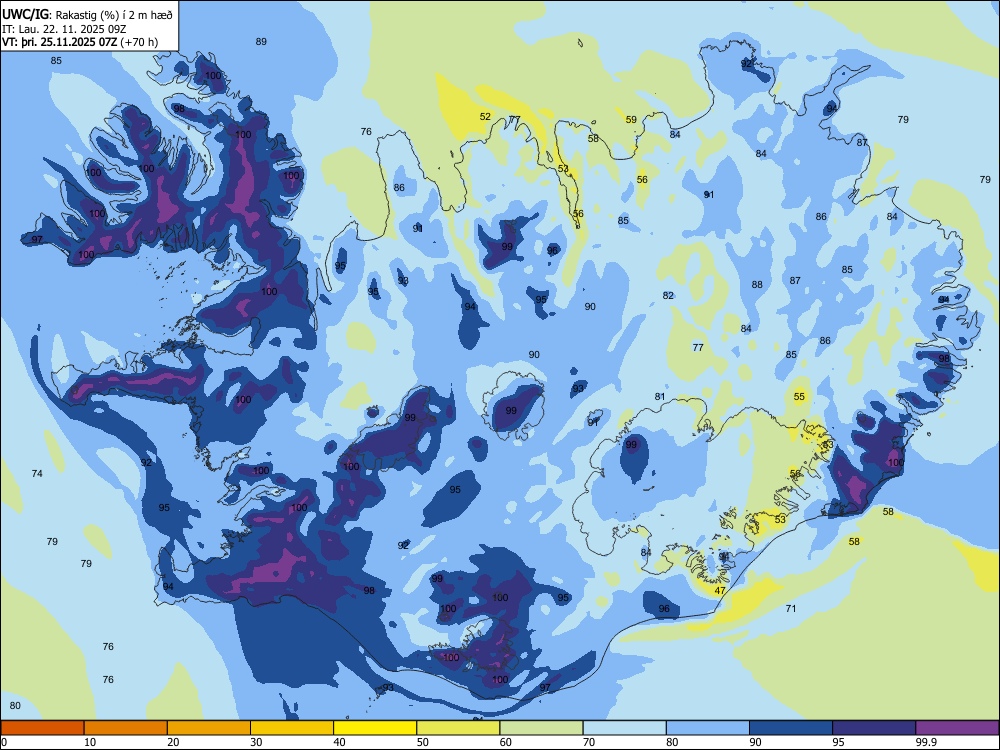Click the valid time 'VT: þri. 25.11.2025 07Z'

click(x=59, y=43)
